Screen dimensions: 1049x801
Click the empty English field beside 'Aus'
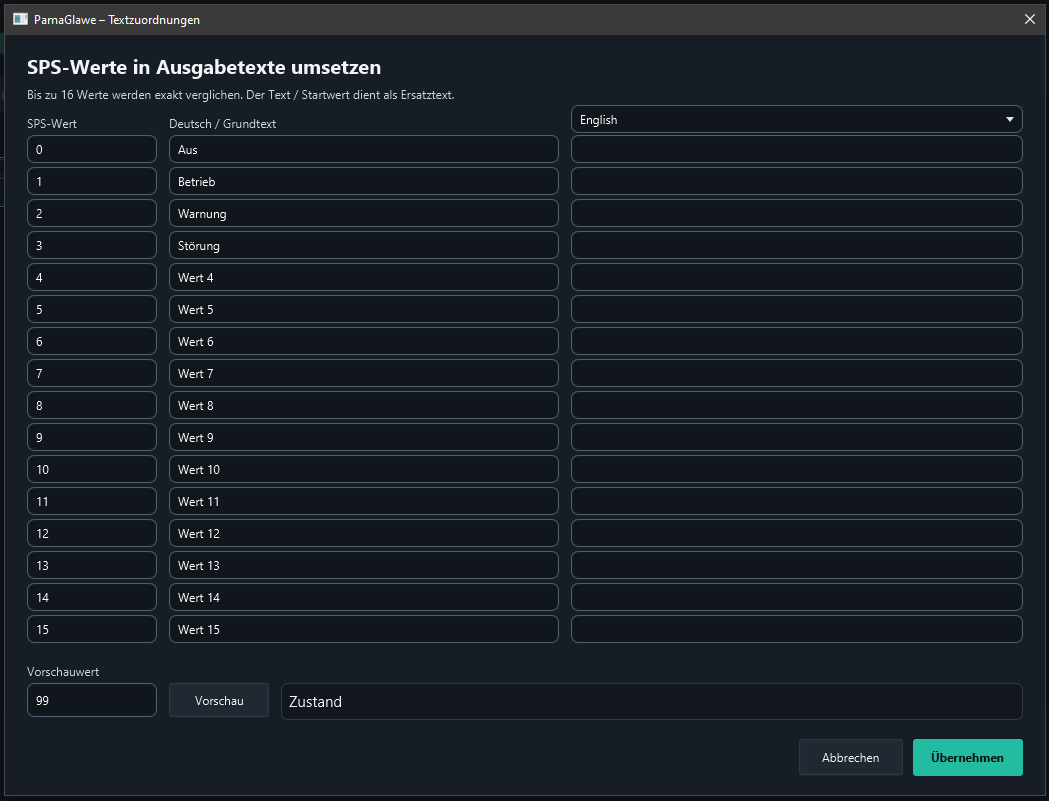[796, 149]
